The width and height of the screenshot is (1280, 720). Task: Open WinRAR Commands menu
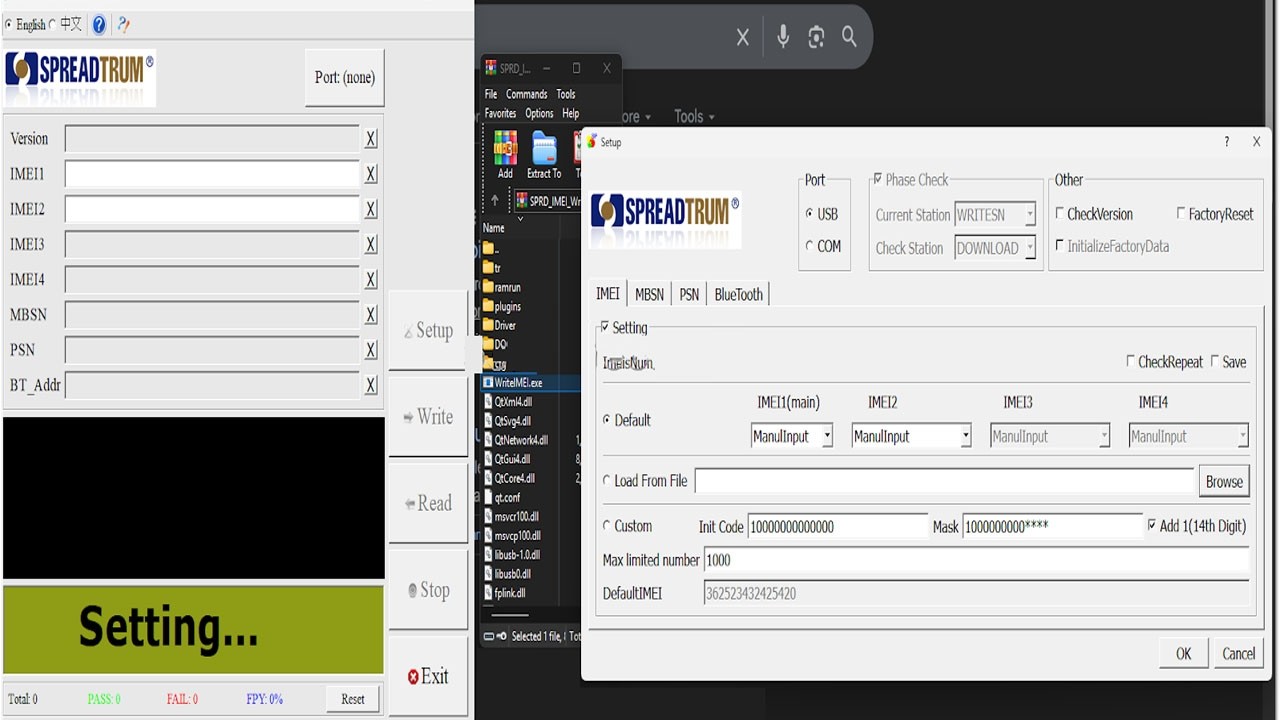526,94
